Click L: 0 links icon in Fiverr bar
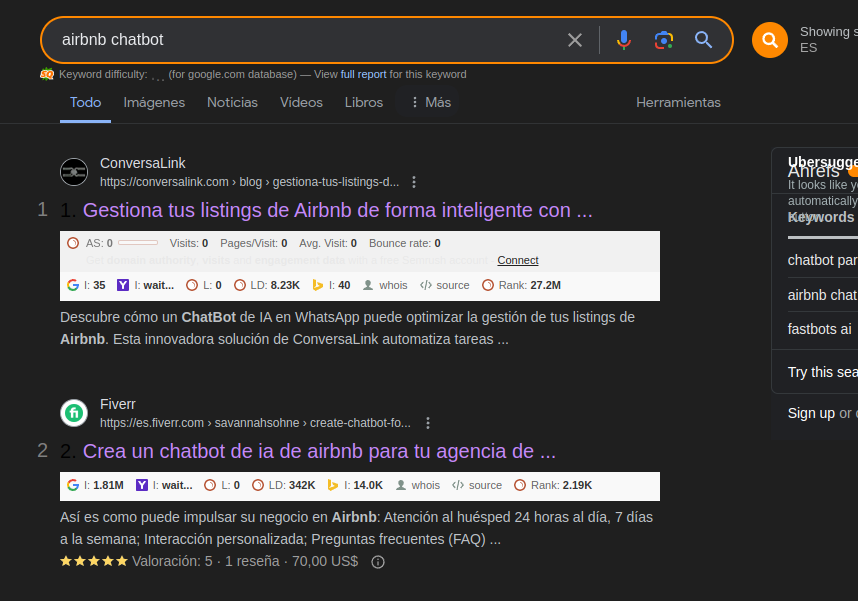858x601 pixels. (x=210, y=485)
